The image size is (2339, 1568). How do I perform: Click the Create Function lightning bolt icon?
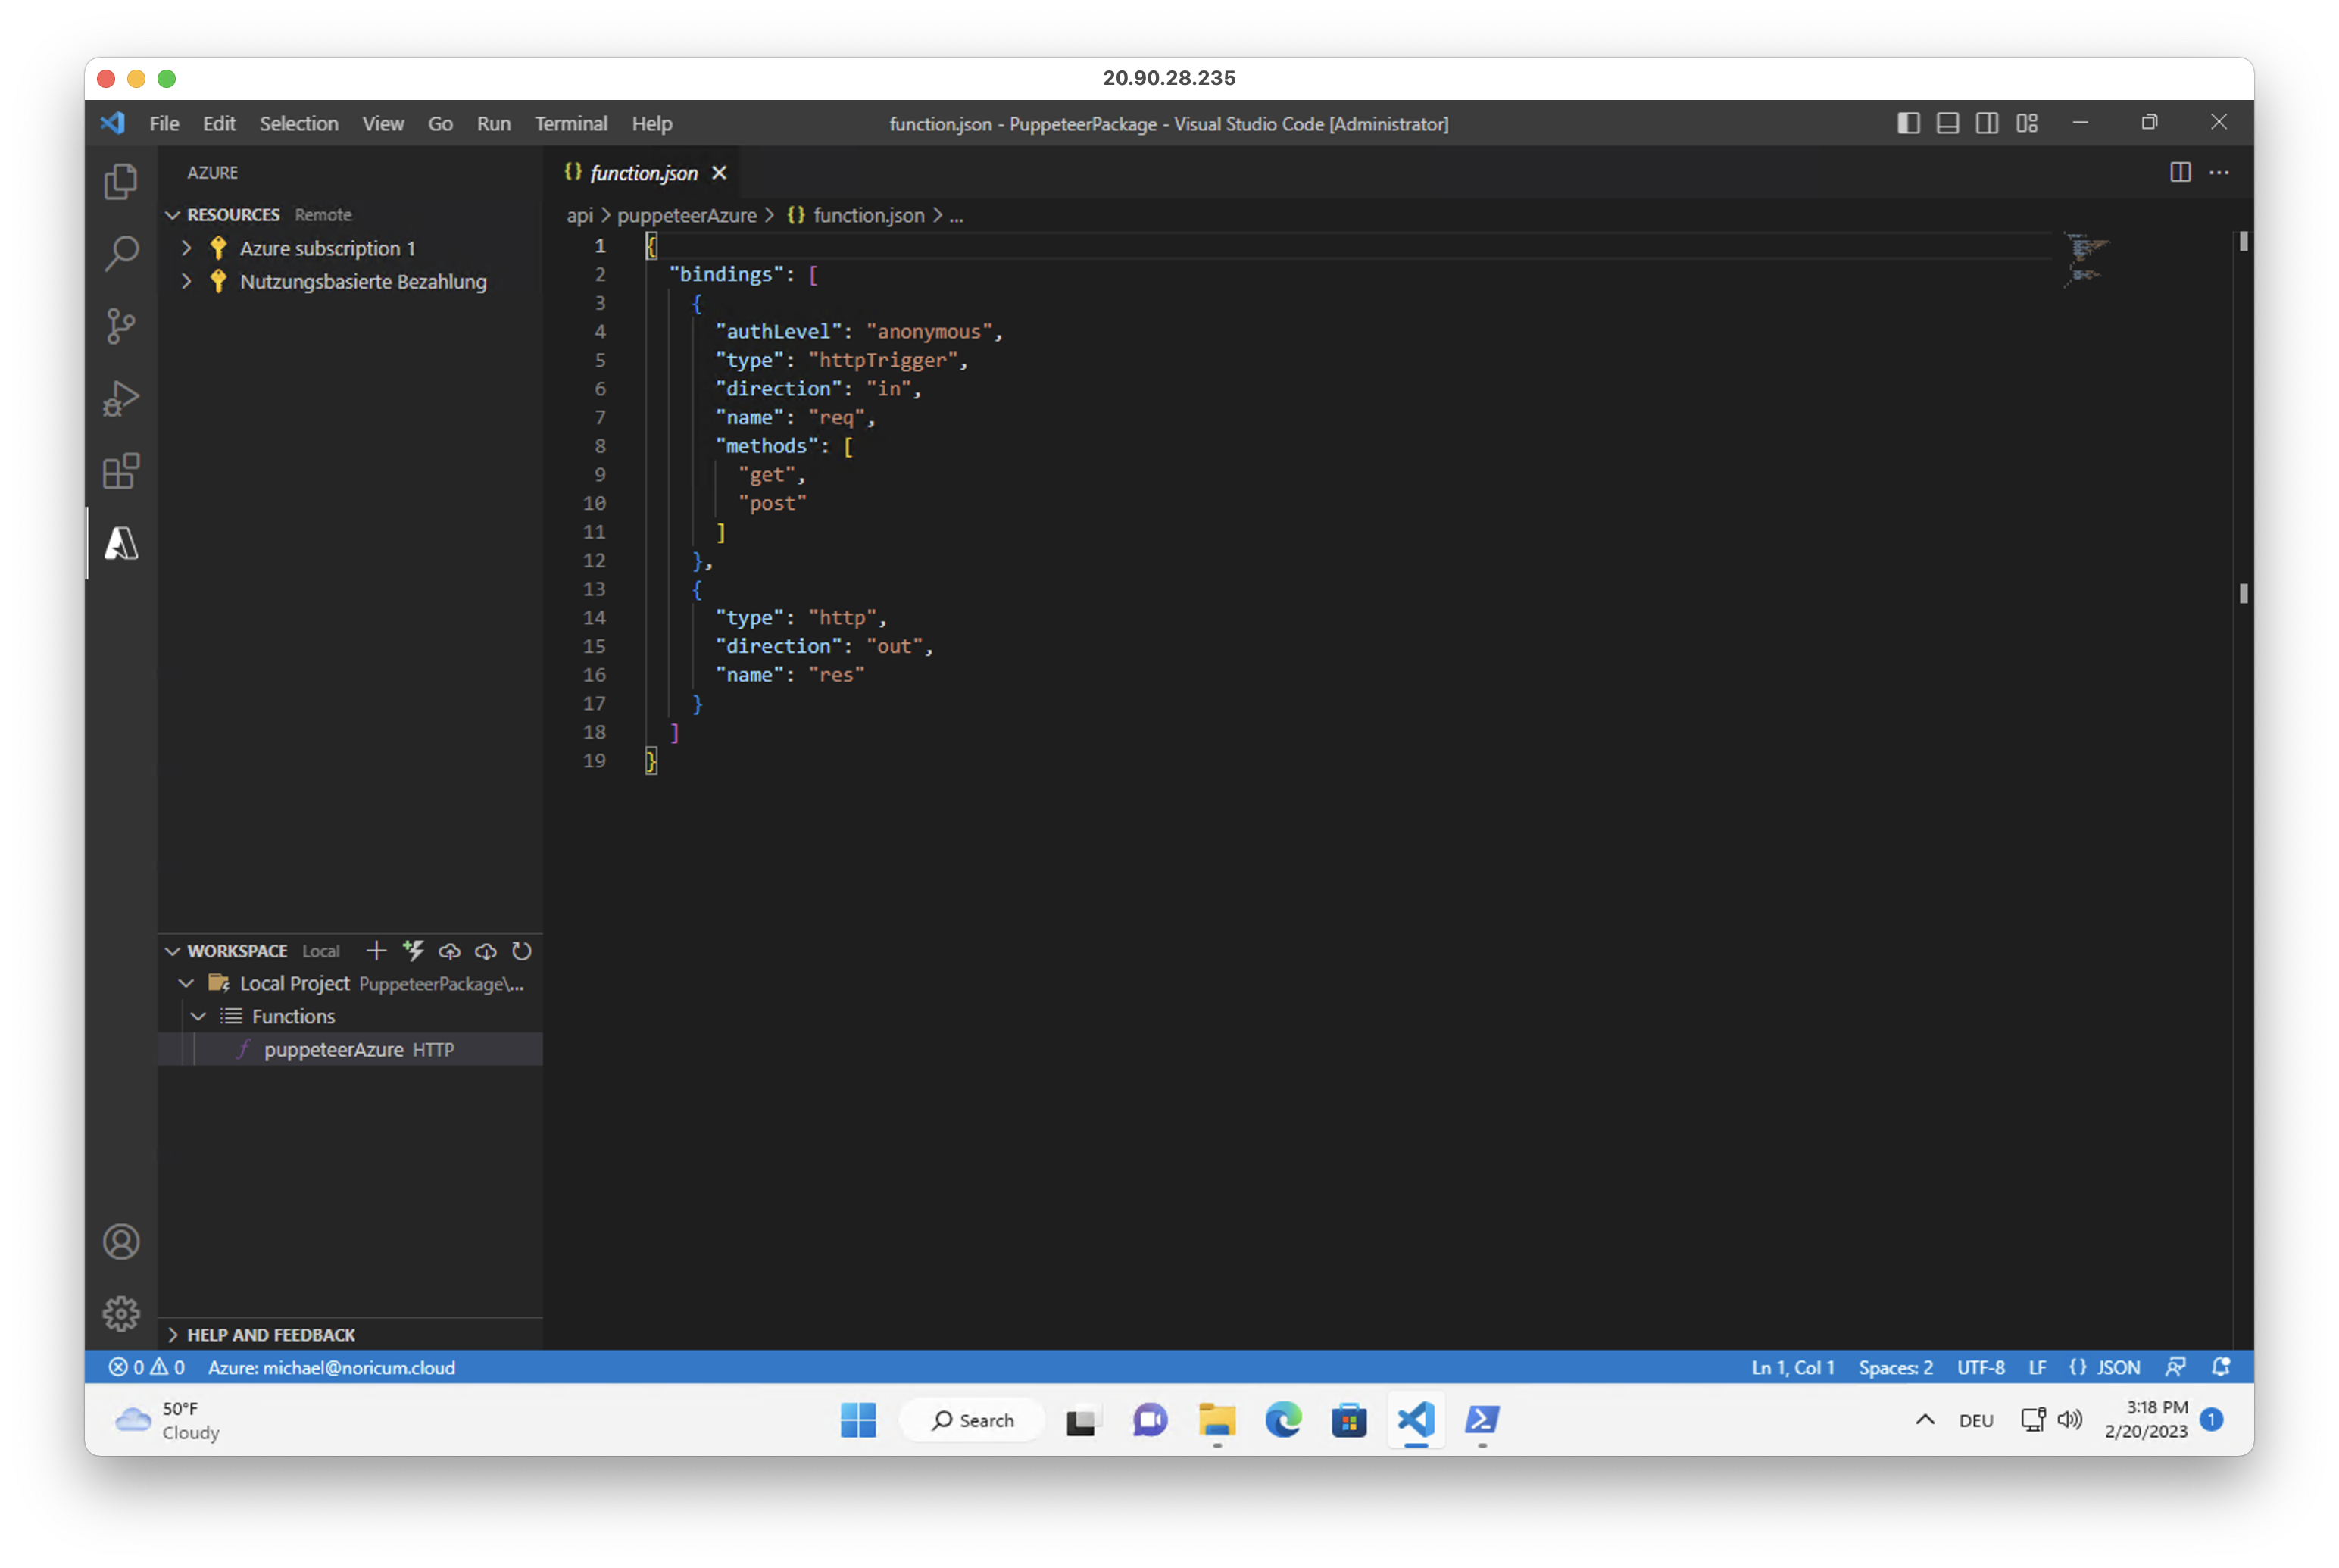[413, 950]
